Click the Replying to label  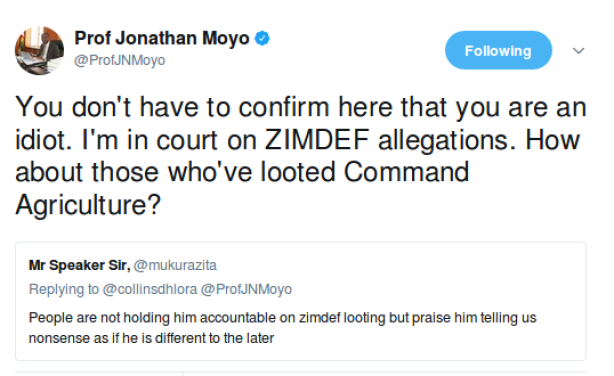click(64, 289)
